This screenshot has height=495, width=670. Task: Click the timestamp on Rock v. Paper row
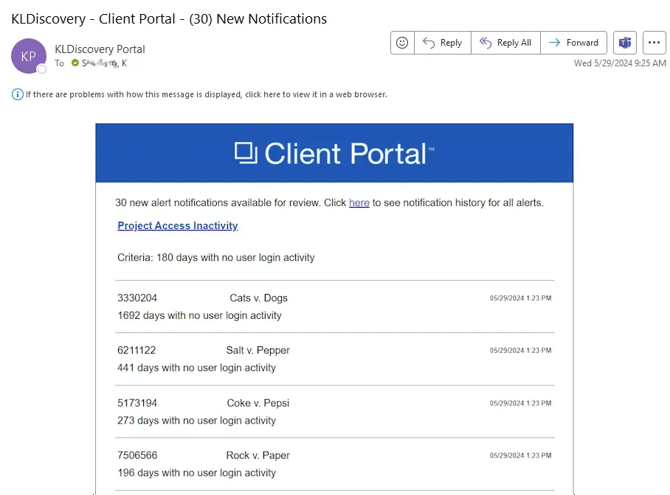(520, 455)
